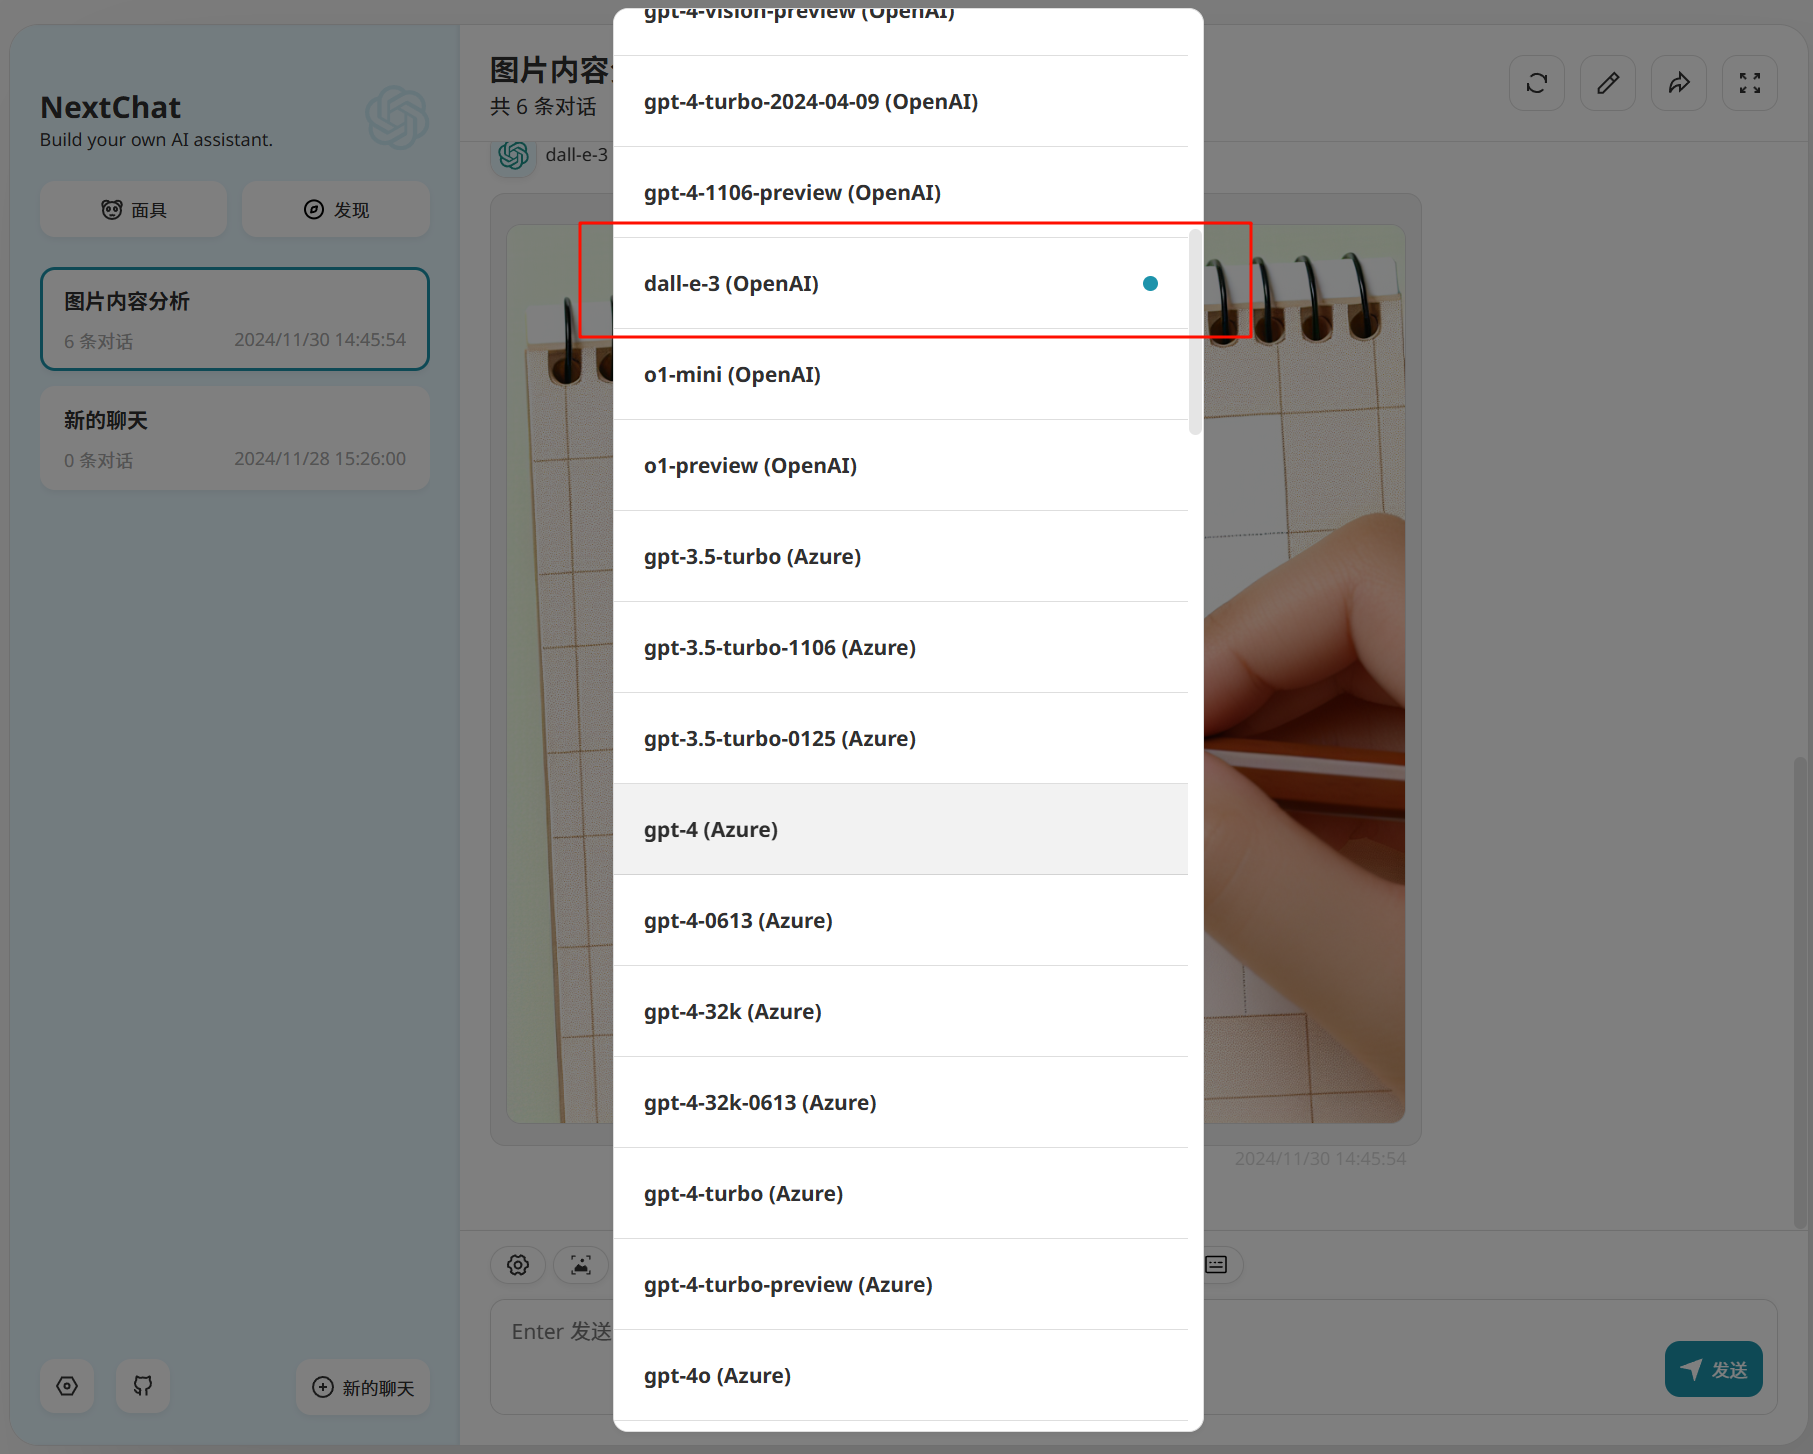The height and width of the screenshot is (1454, 1813).
Task: Open the 图片内容分析 conversation
Action: click(x=235, y=319)
